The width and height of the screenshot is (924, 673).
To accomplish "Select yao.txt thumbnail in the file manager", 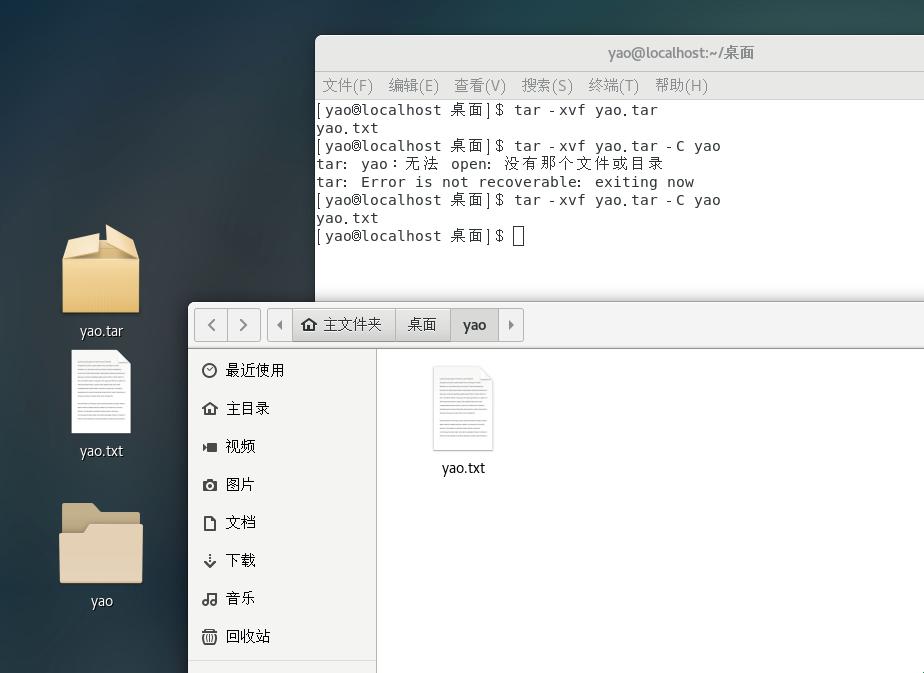I will pyautogui.click(x=463, y=408).
